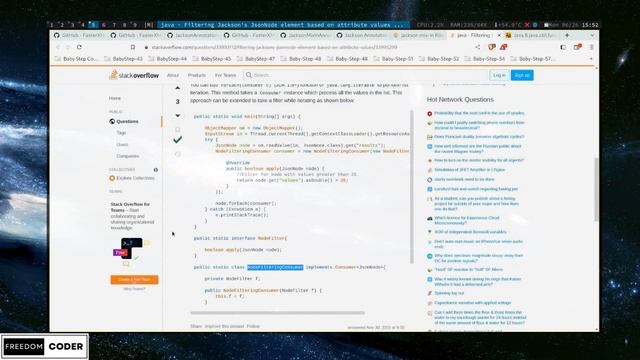Open the browser main menu icon
The width and height of the screenshot is (640, 360).
coord(591,47)
